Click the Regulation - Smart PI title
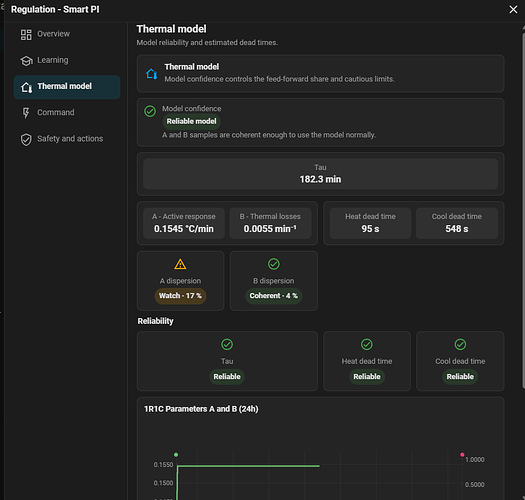Image resolution: width=525 pixels, height=500 pixels. (55, 9)
